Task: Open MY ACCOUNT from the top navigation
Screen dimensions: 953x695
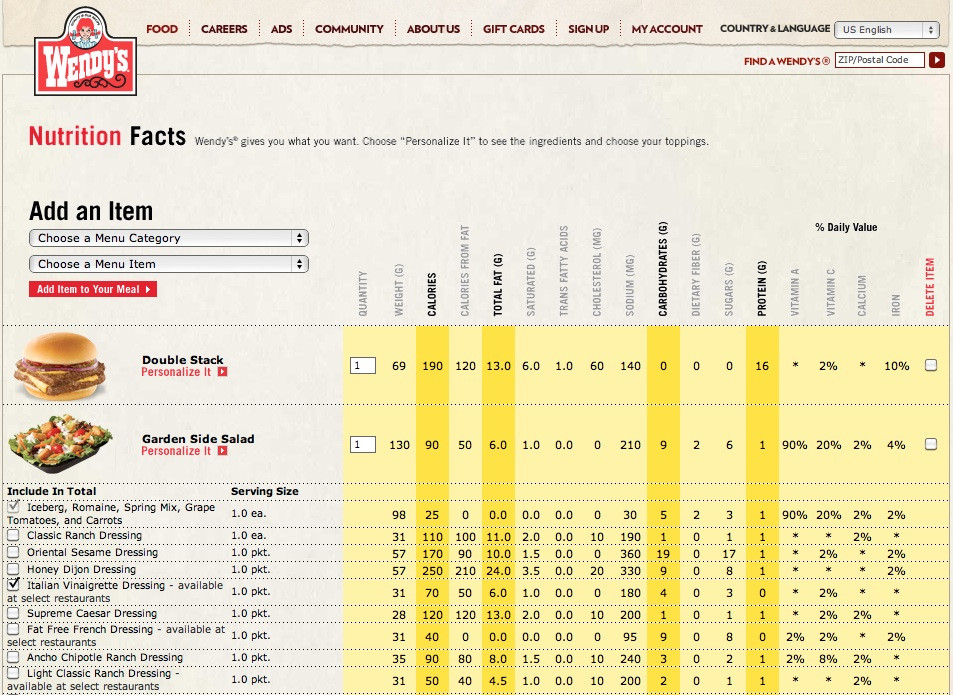Action: point(667,29)
